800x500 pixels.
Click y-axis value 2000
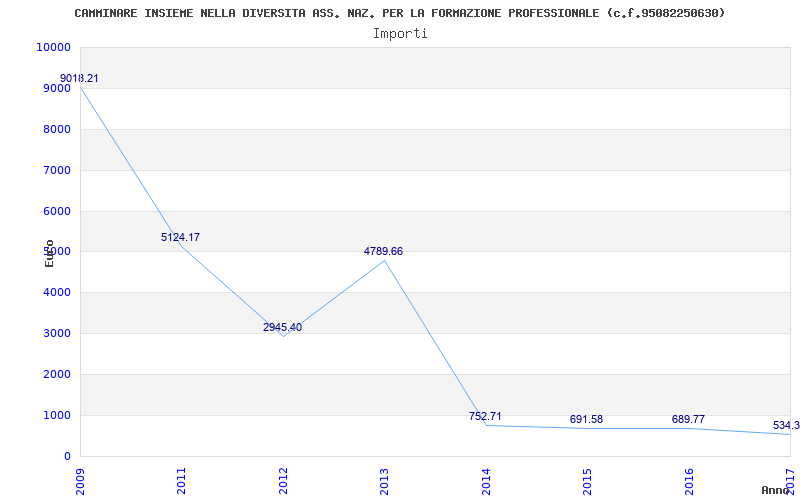pyautogui.click(x=56, y=374)
